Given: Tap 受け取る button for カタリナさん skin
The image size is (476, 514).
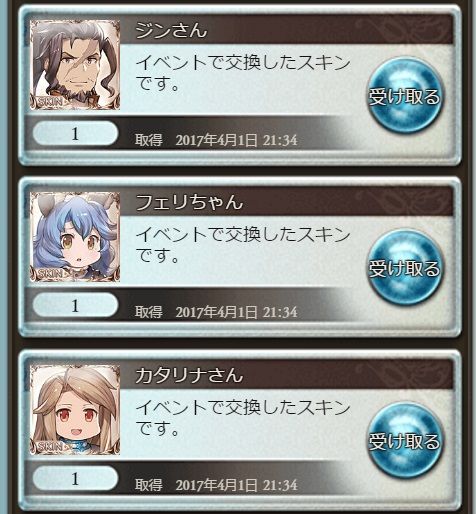Looking at the screenshot, I should [x=405, y=441].
